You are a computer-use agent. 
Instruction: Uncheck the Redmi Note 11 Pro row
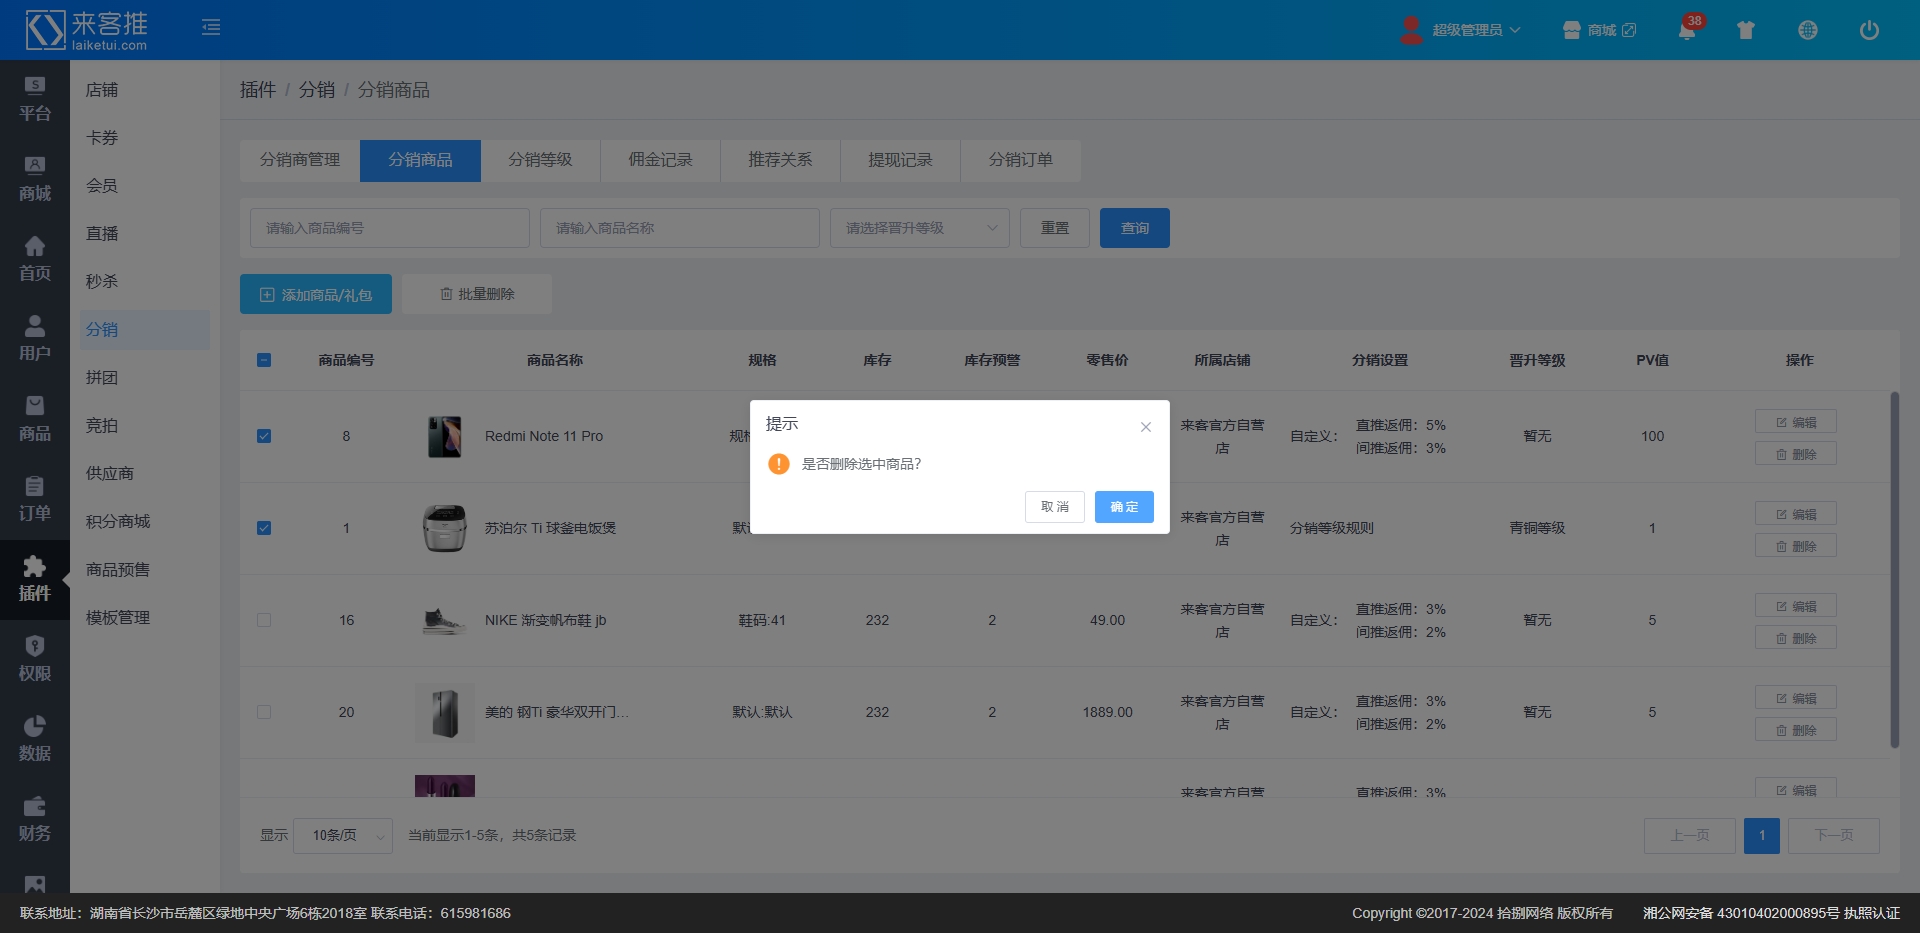click(264, 436)
